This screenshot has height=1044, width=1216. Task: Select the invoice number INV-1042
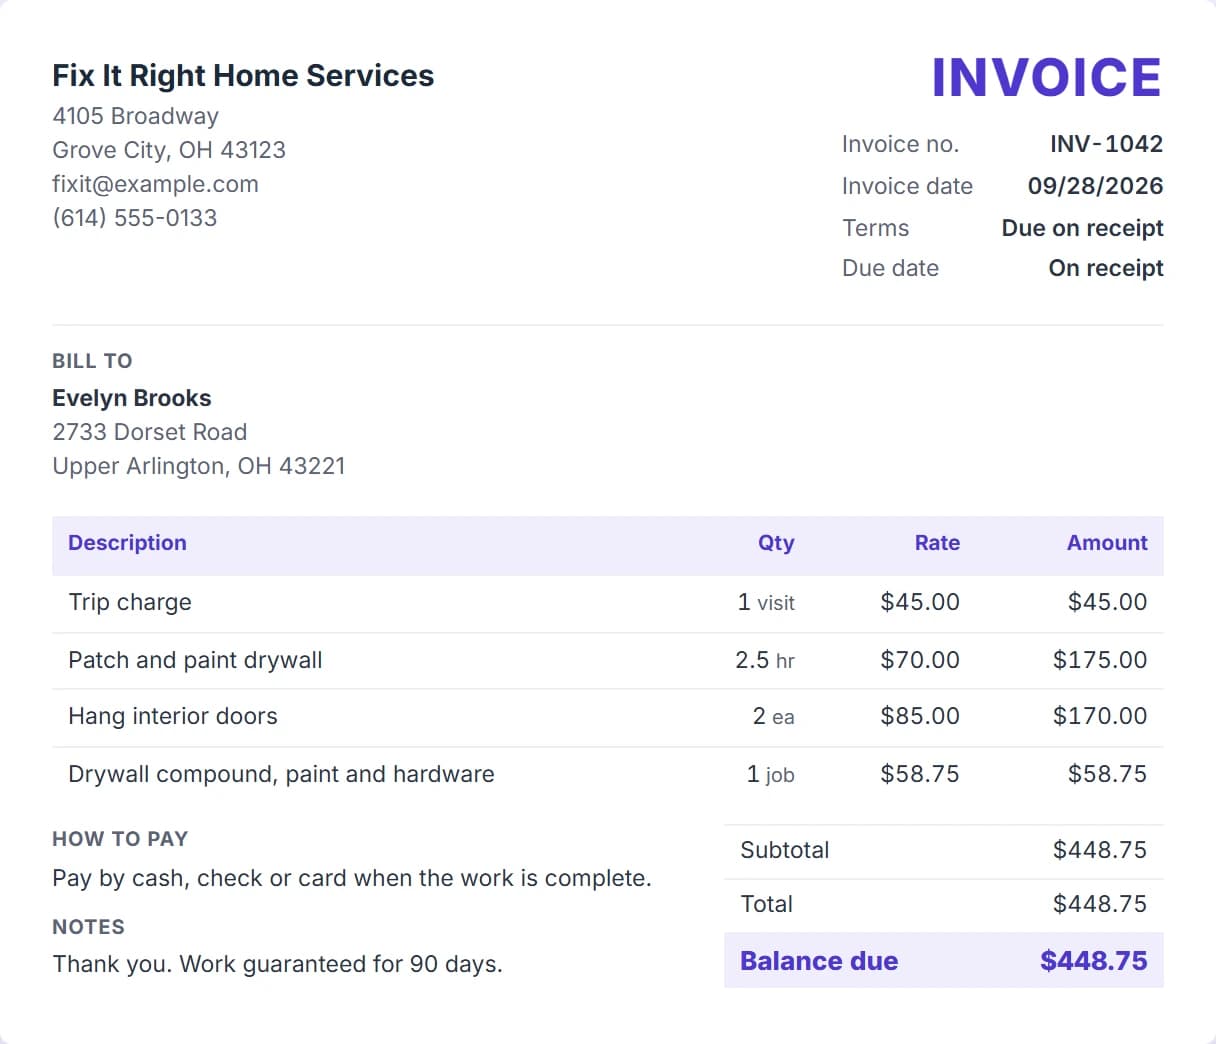(x=1106, y=144)
